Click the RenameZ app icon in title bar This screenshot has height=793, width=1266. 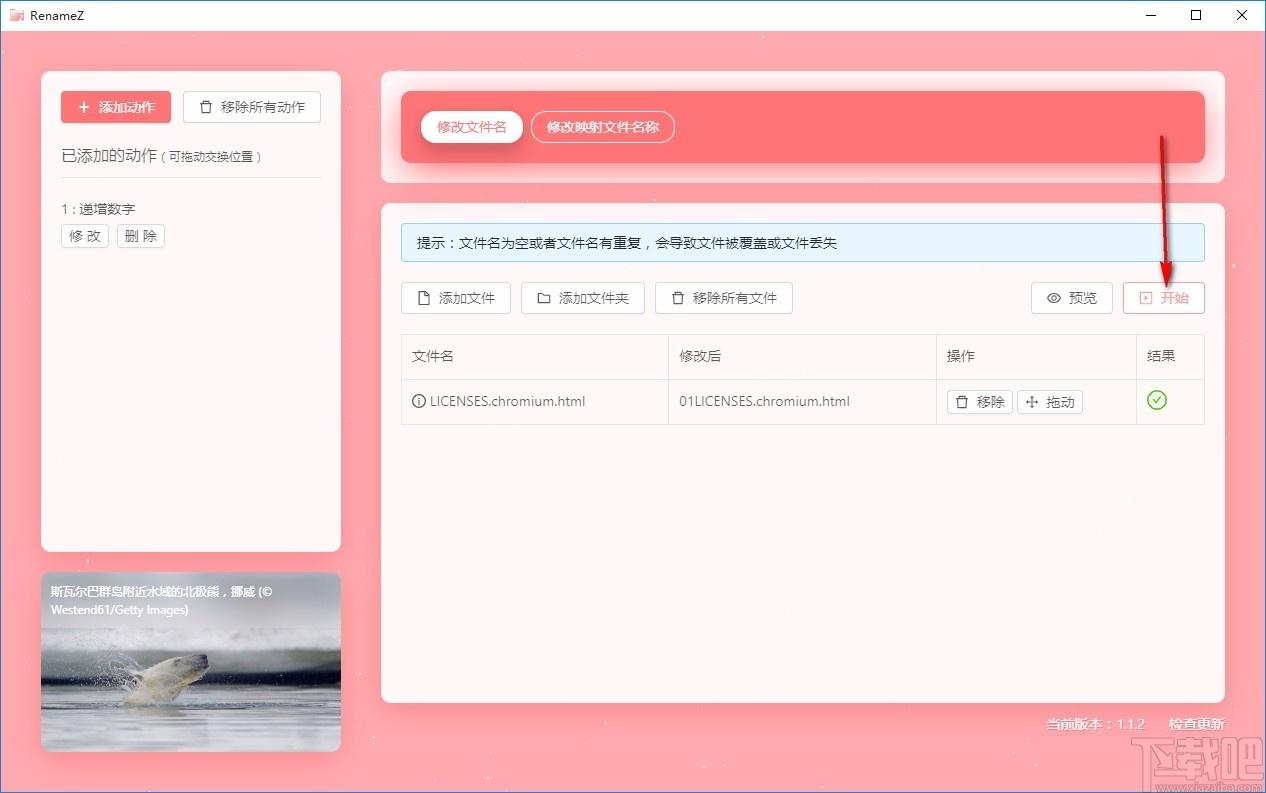click(17, 15)
